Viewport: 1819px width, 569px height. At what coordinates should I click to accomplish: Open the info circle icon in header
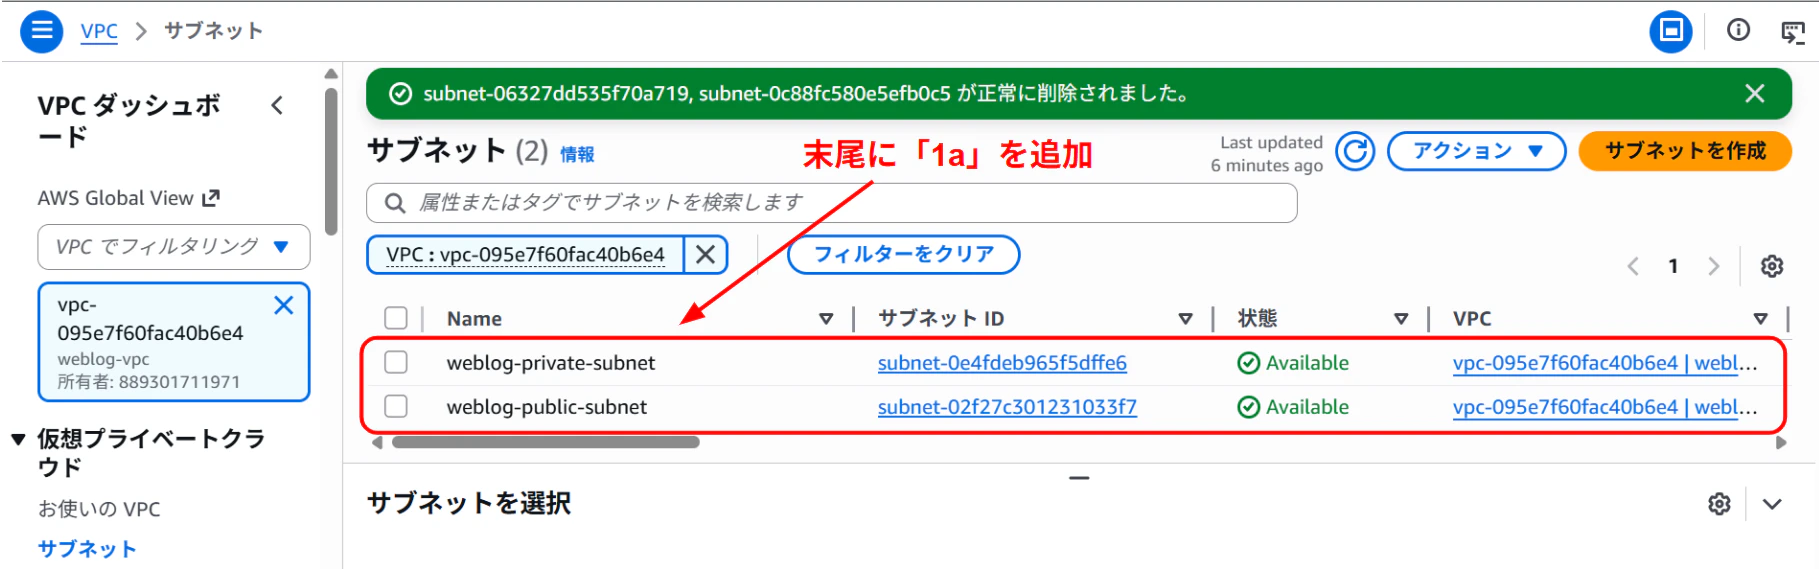[x=1738, y=30]
